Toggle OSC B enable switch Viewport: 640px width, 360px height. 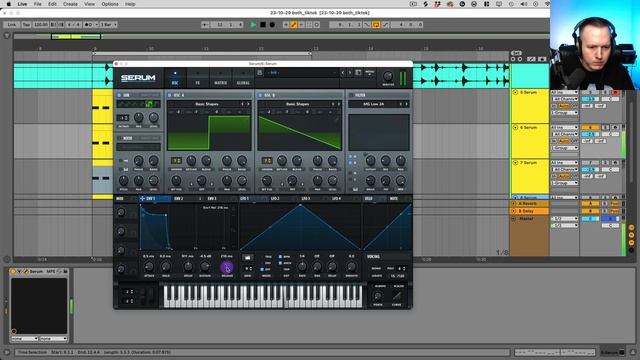tap(260, 95)
